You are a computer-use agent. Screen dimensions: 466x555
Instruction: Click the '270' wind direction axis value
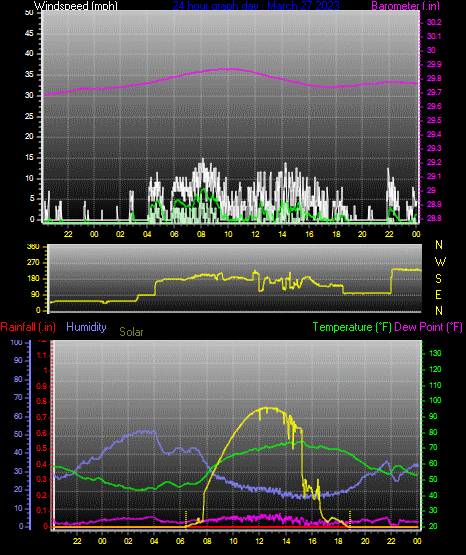tap(33, 263)
